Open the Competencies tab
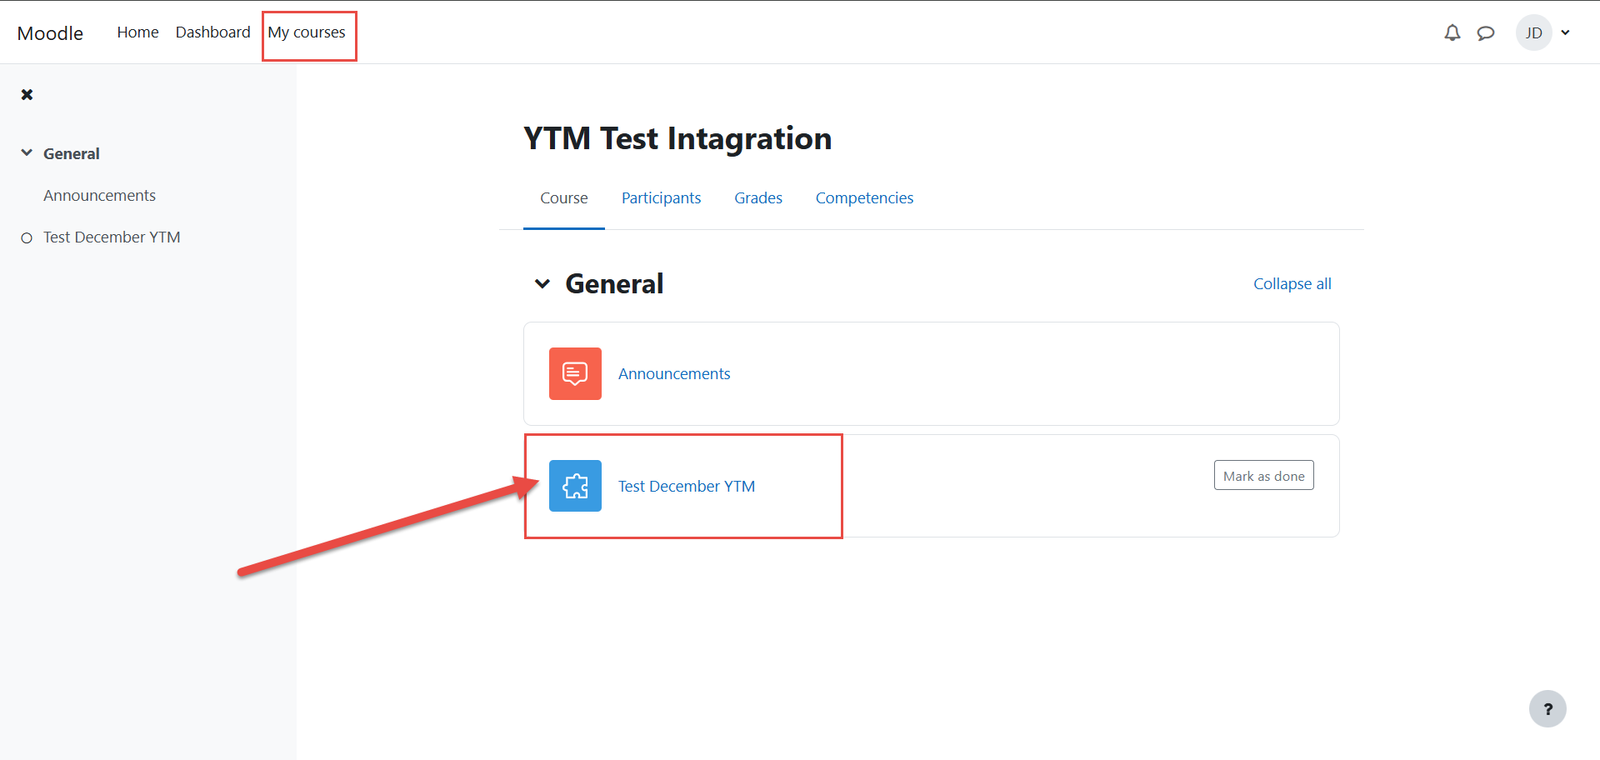1600x760 pixels. tap(864, 198)
